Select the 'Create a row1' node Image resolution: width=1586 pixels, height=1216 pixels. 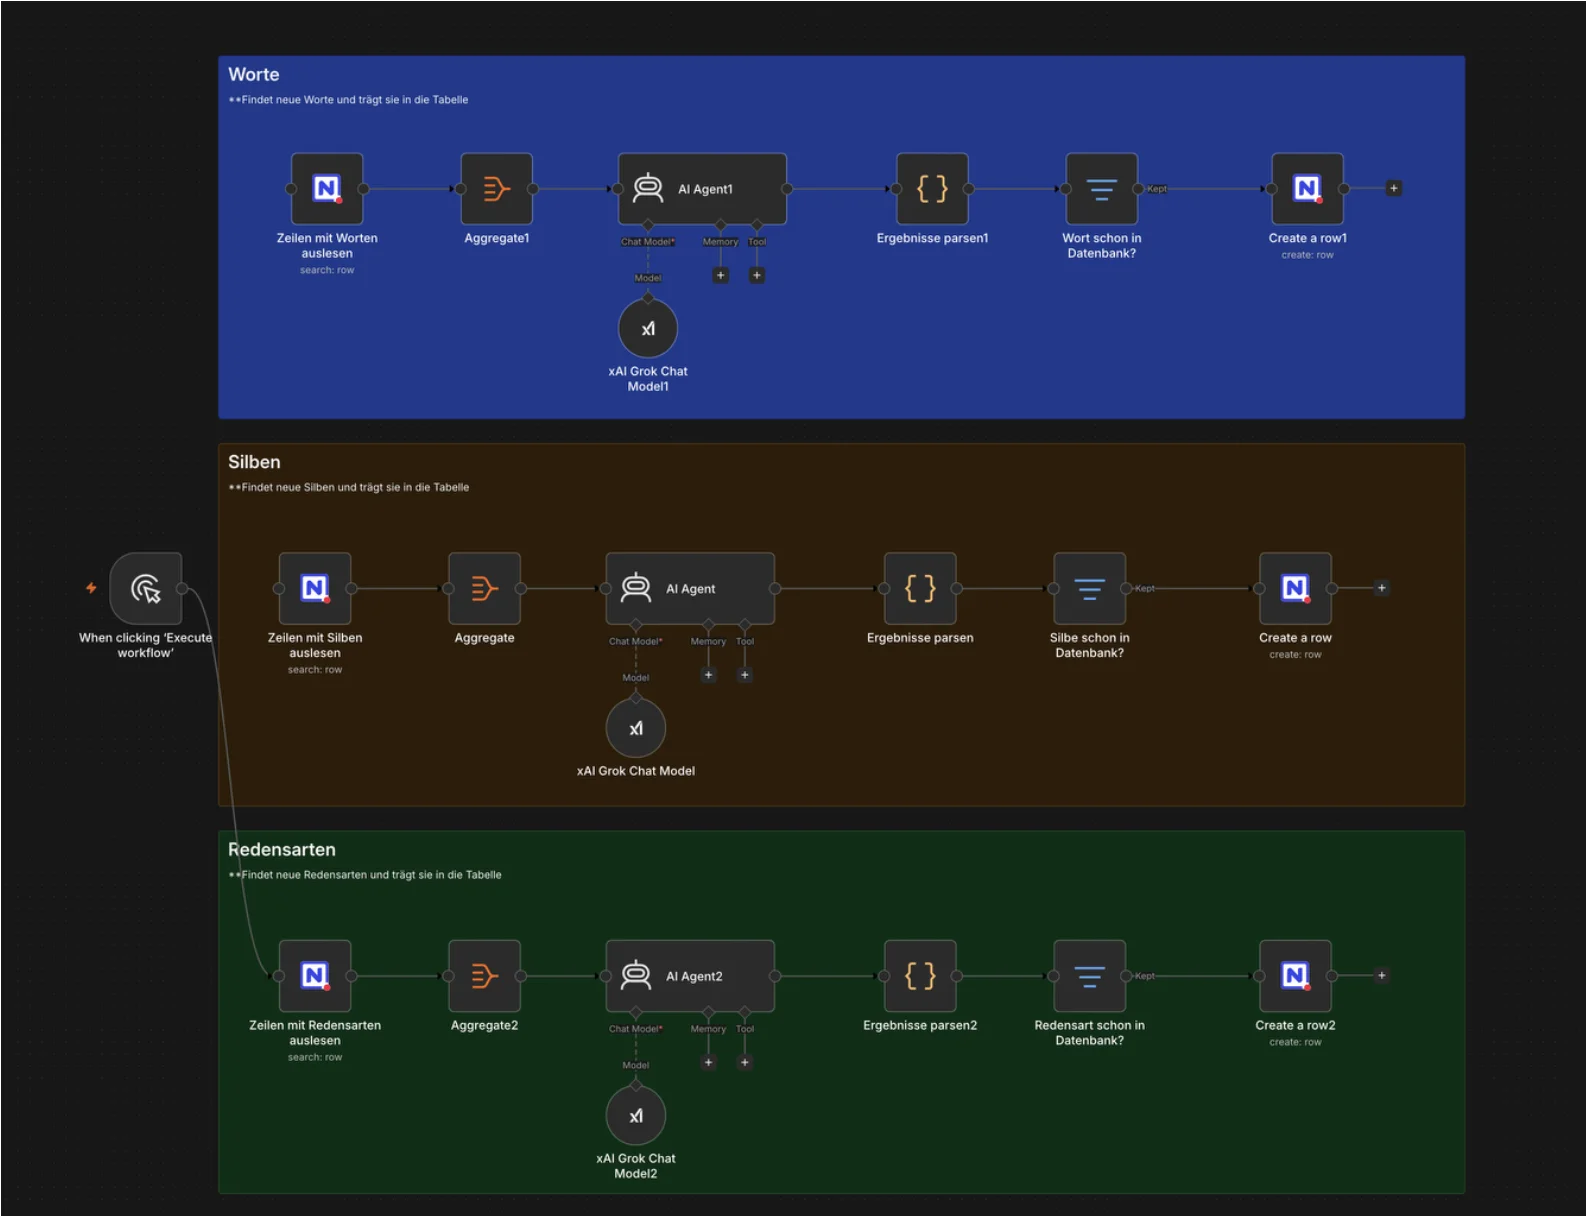click(1307, 188)
